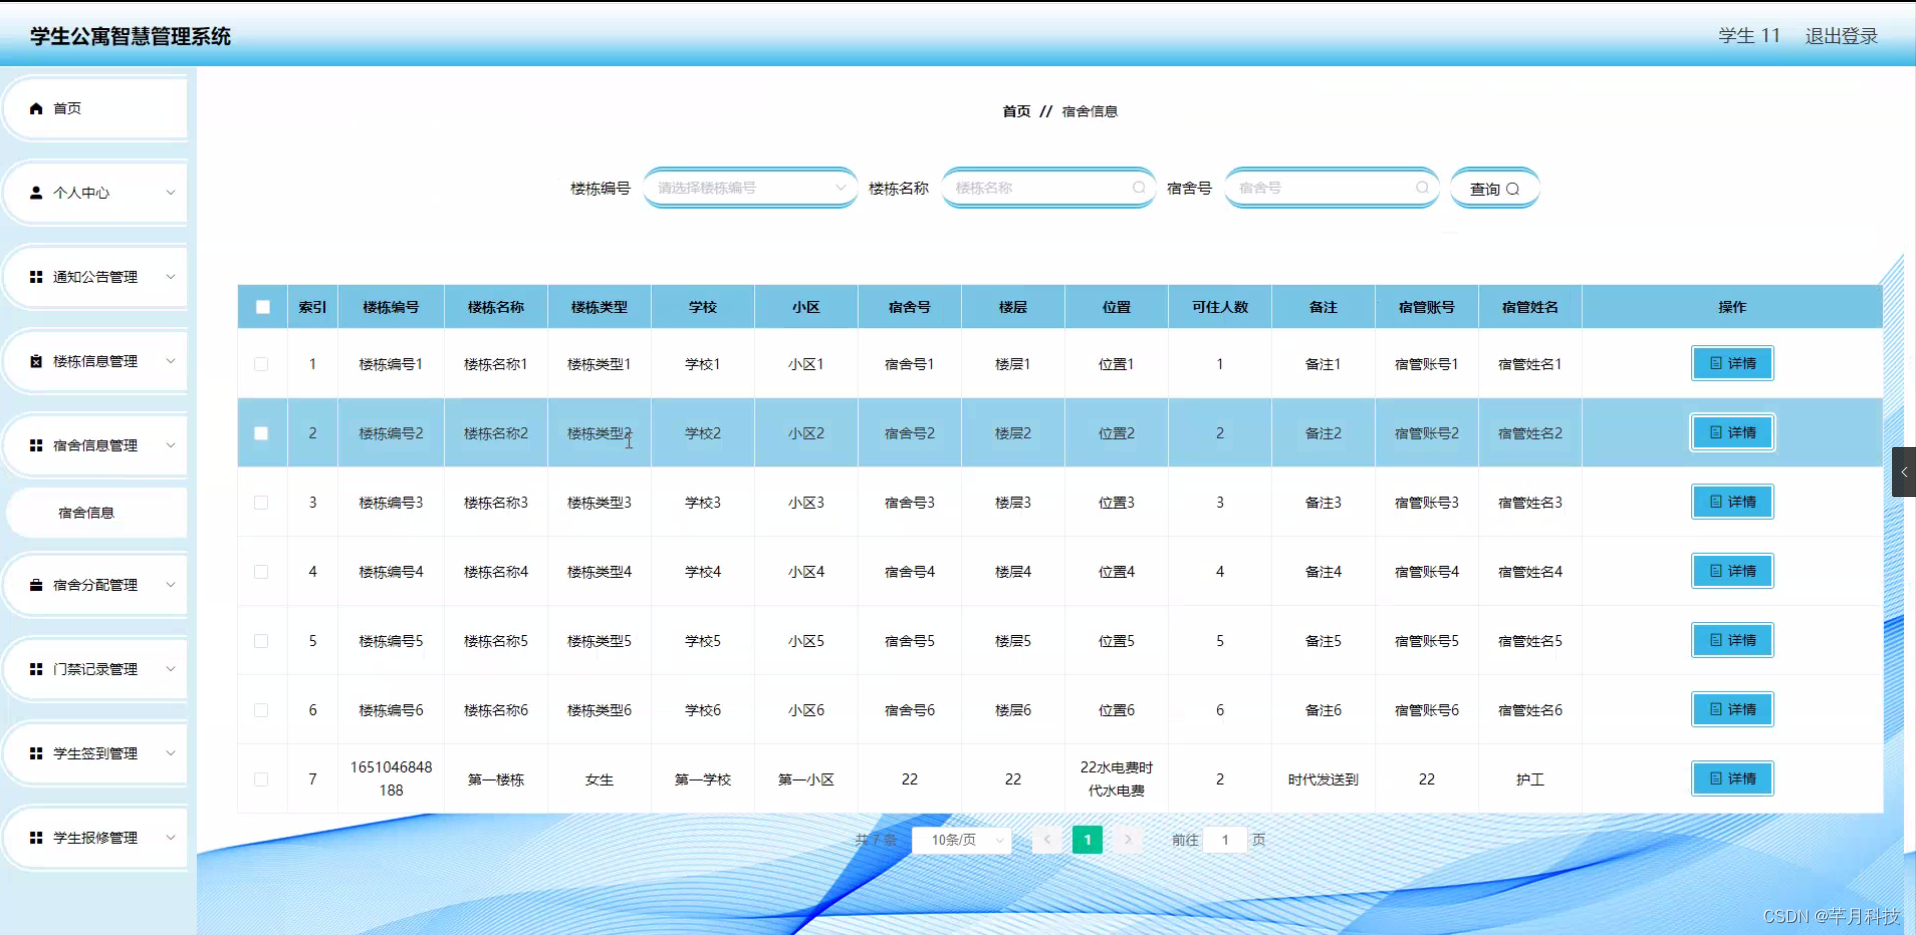Expand the 宿舍信息管理 submenu
The height and width of the screenshot is (935, 1916).
click(x=95, y=445)
